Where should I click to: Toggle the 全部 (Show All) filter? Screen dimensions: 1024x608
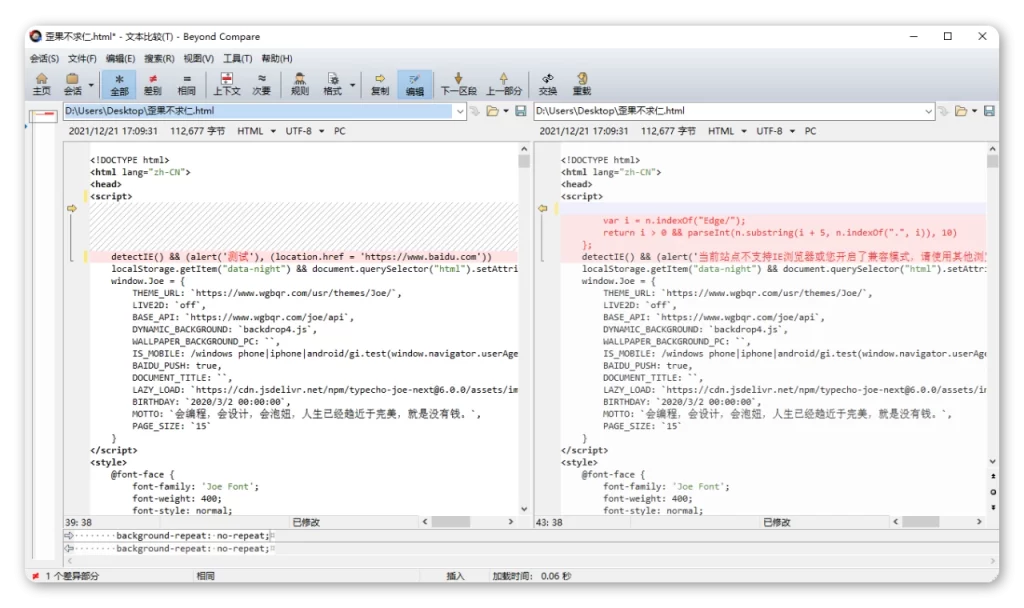click(119, 84)
